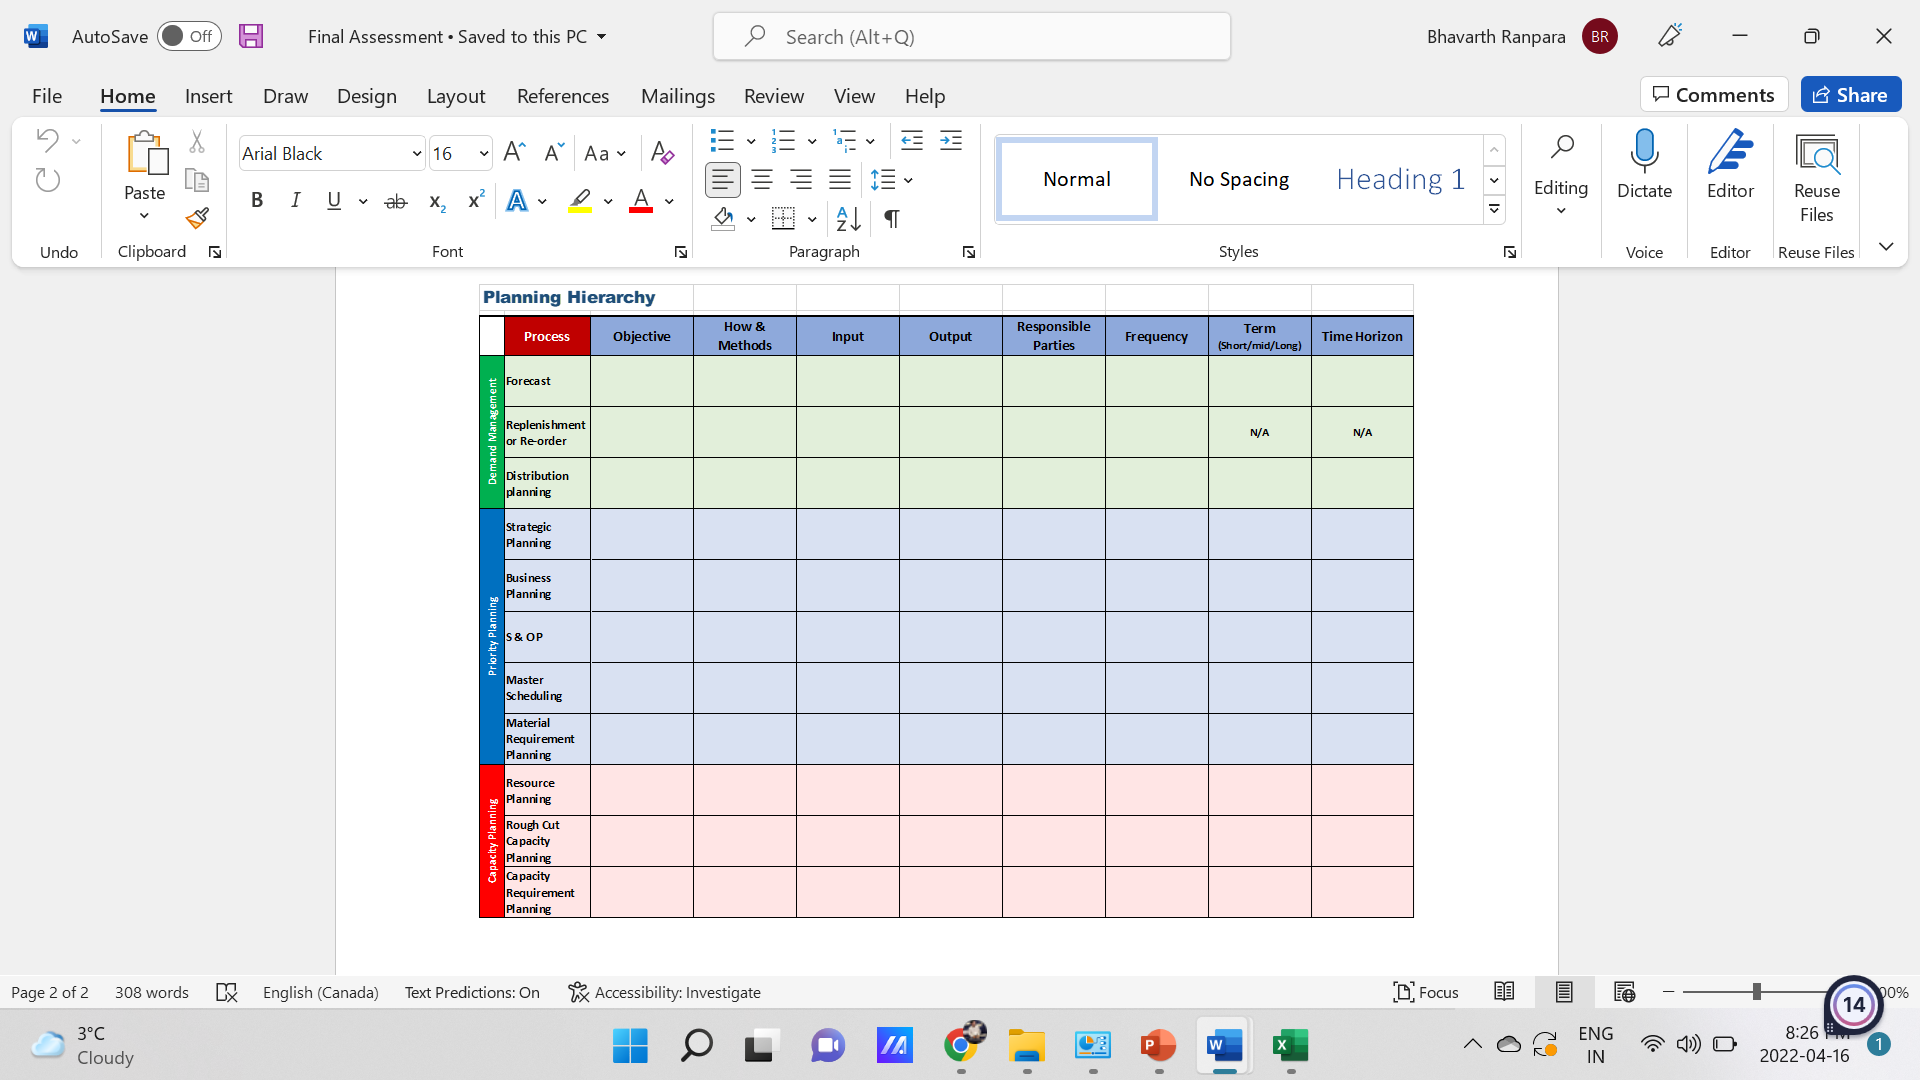The image size is (1920, 1080).
Task: Share the document
Action: coord(1851,94)
